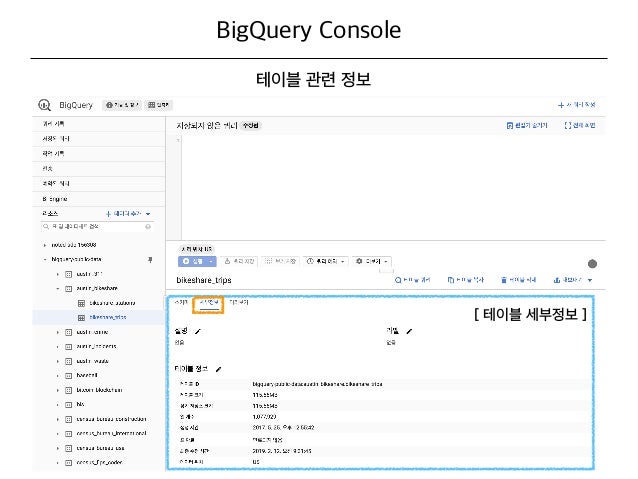
Task: Switch to the Details tab
Action: pyautogui.click(x=208, y=302)
